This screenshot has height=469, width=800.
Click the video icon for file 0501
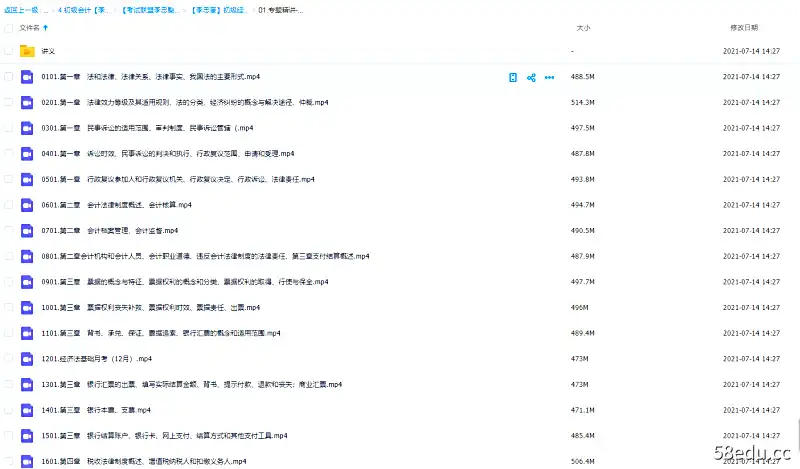point(27,179)
